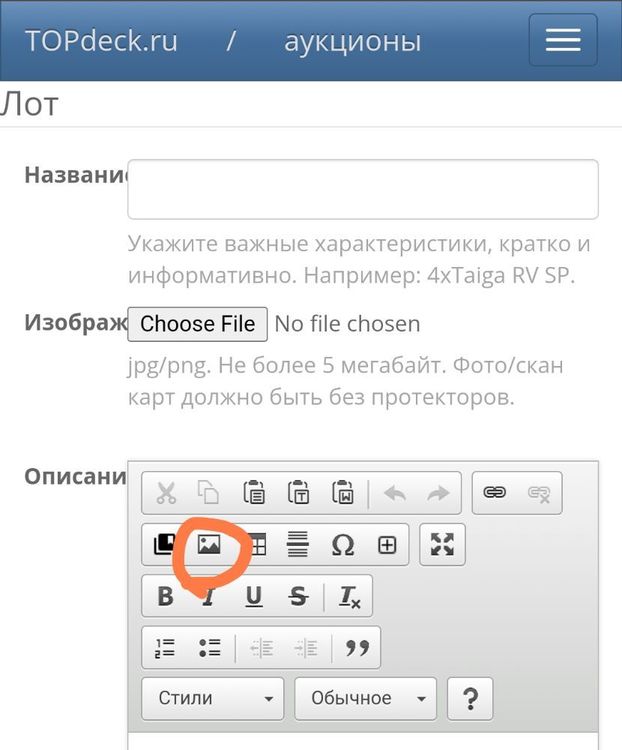
Task: Click the Copy icon in editor
Action: (209, 493)
